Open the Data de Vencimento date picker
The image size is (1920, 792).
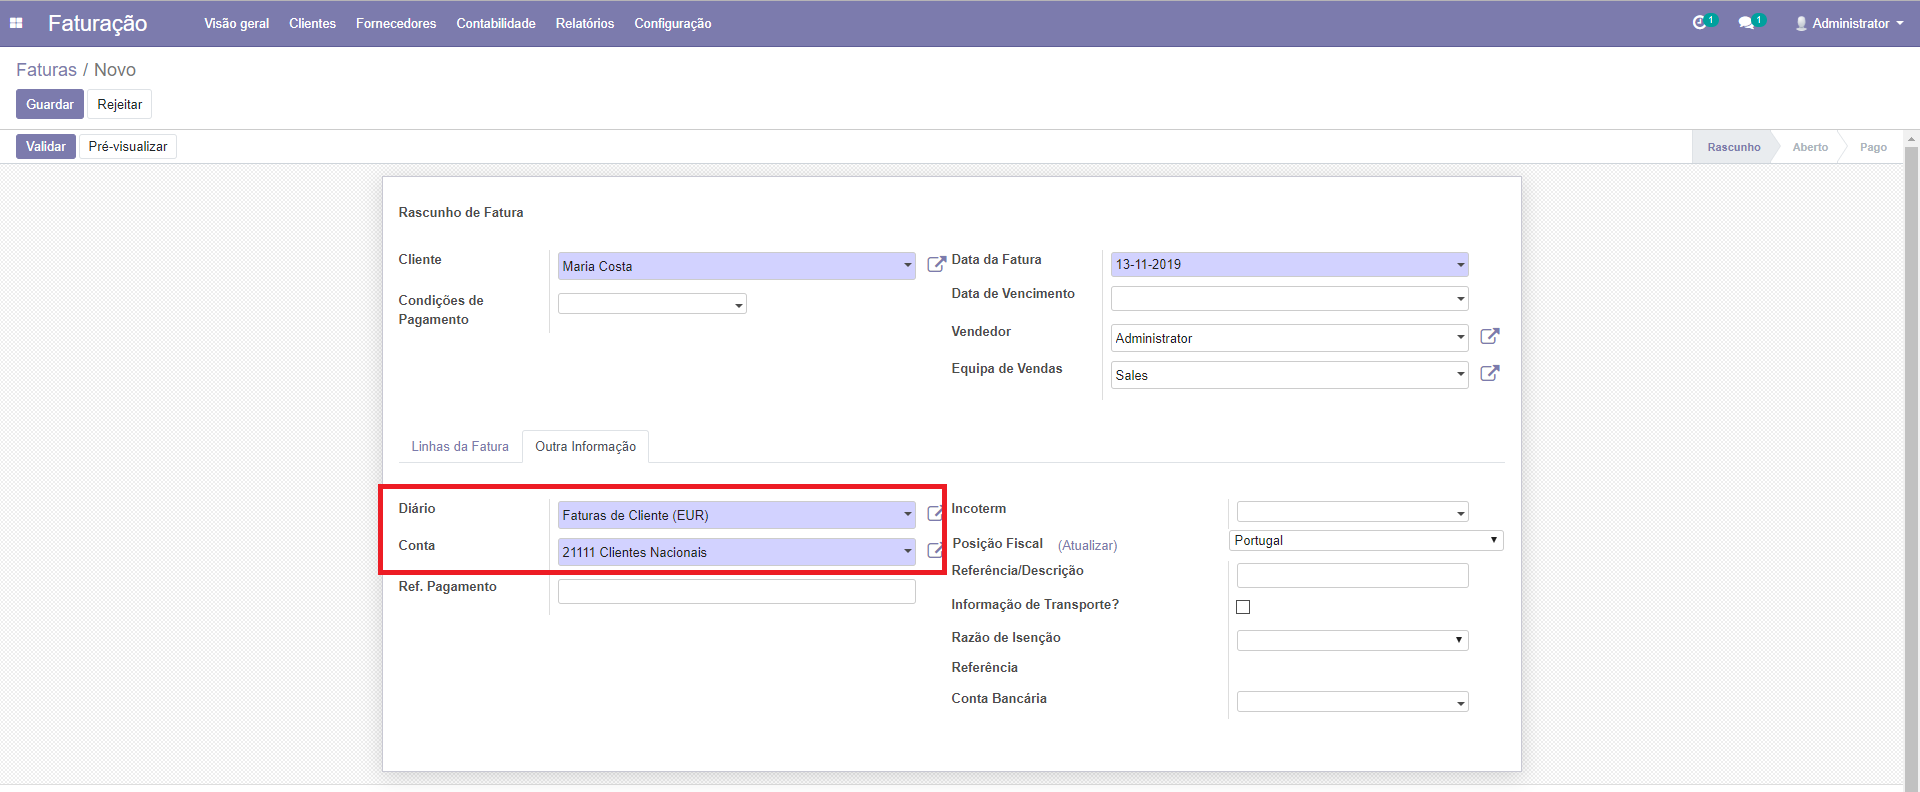(1289, 298)
